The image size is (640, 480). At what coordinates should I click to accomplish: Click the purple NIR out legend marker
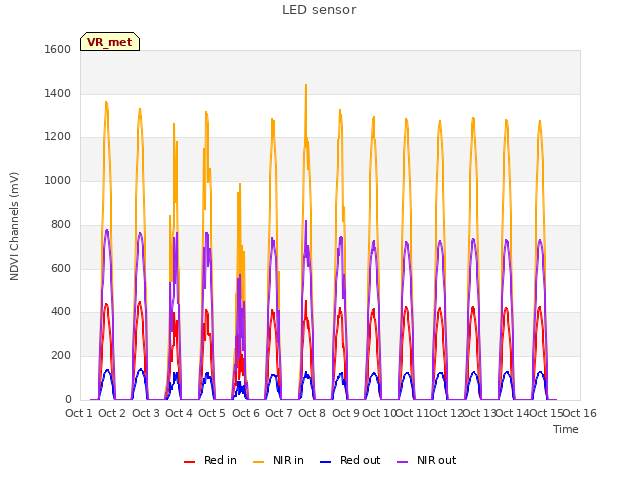click(402, 462)
